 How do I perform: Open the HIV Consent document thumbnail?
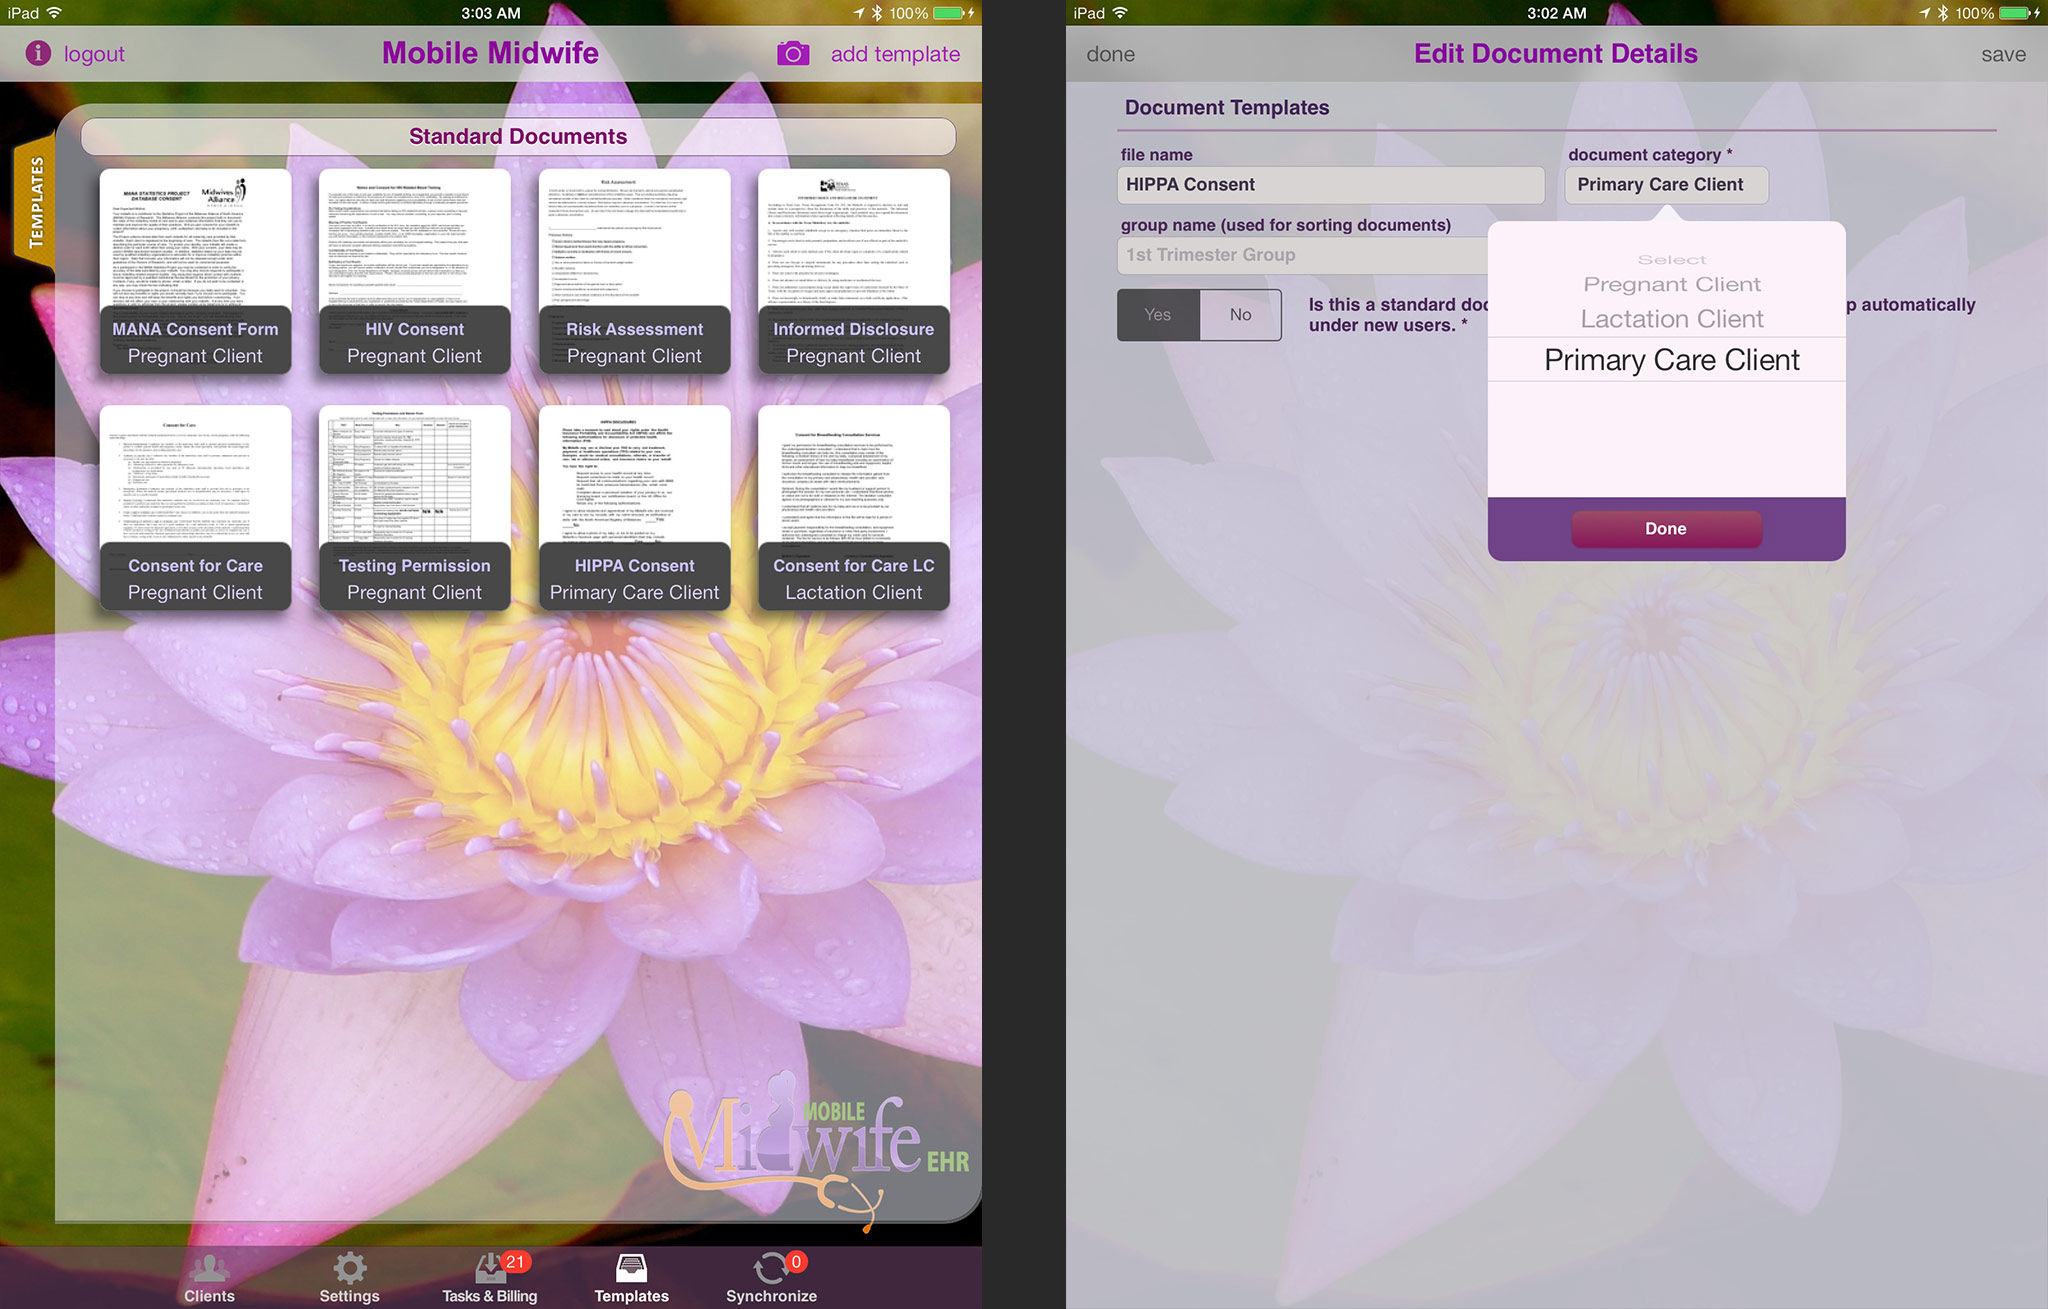point(414,271)
